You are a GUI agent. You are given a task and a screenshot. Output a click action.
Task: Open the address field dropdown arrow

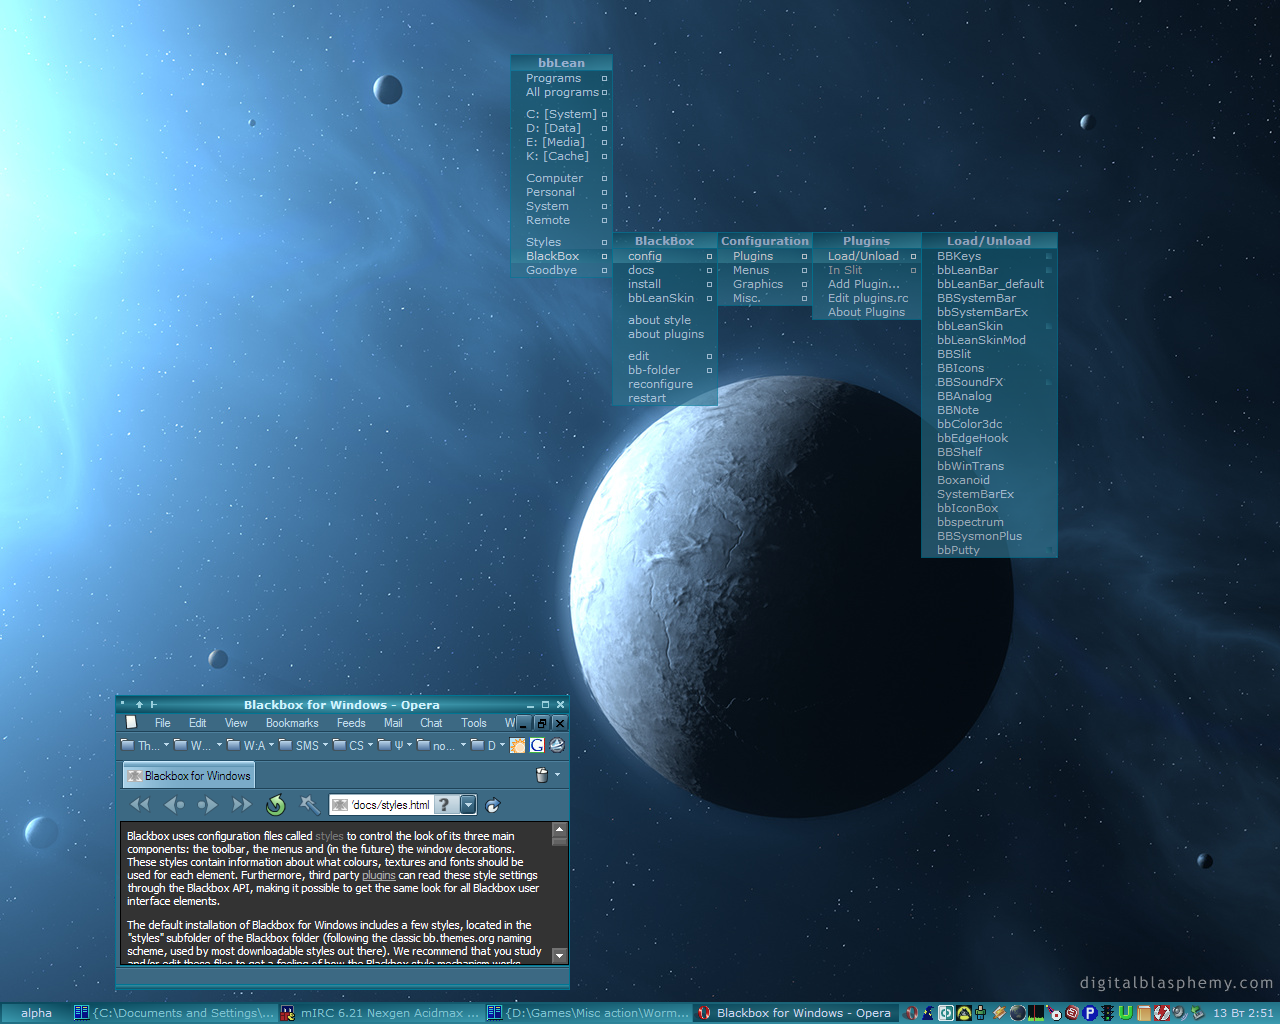click(x=468, y=805)
